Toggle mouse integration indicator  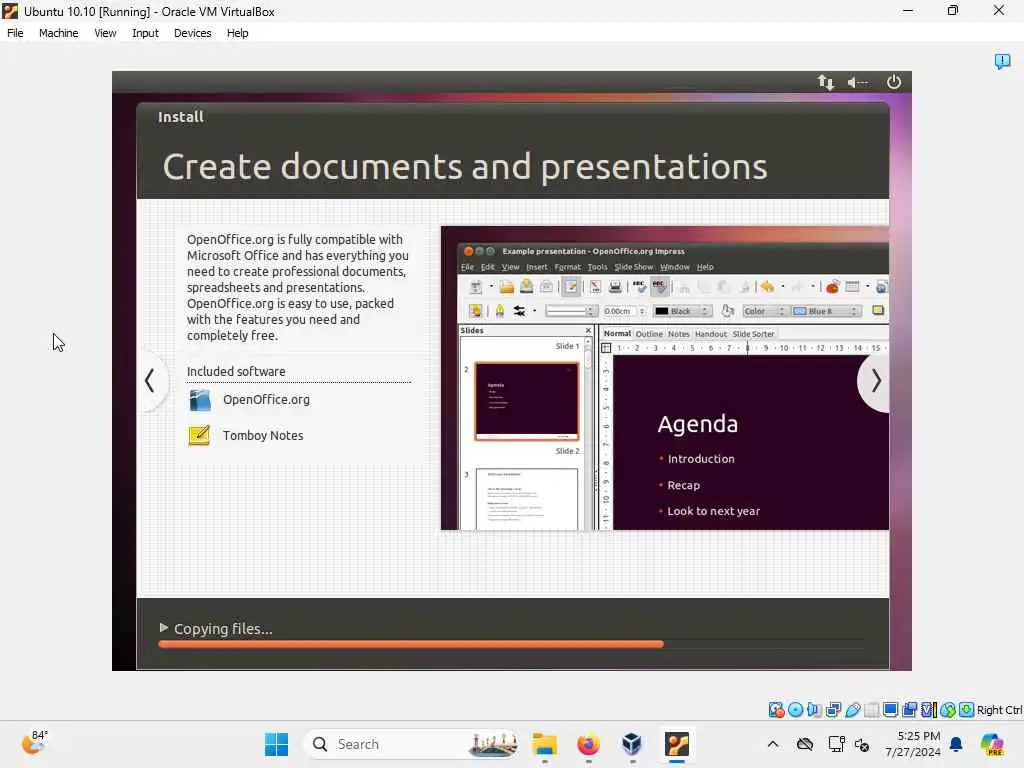948,710
